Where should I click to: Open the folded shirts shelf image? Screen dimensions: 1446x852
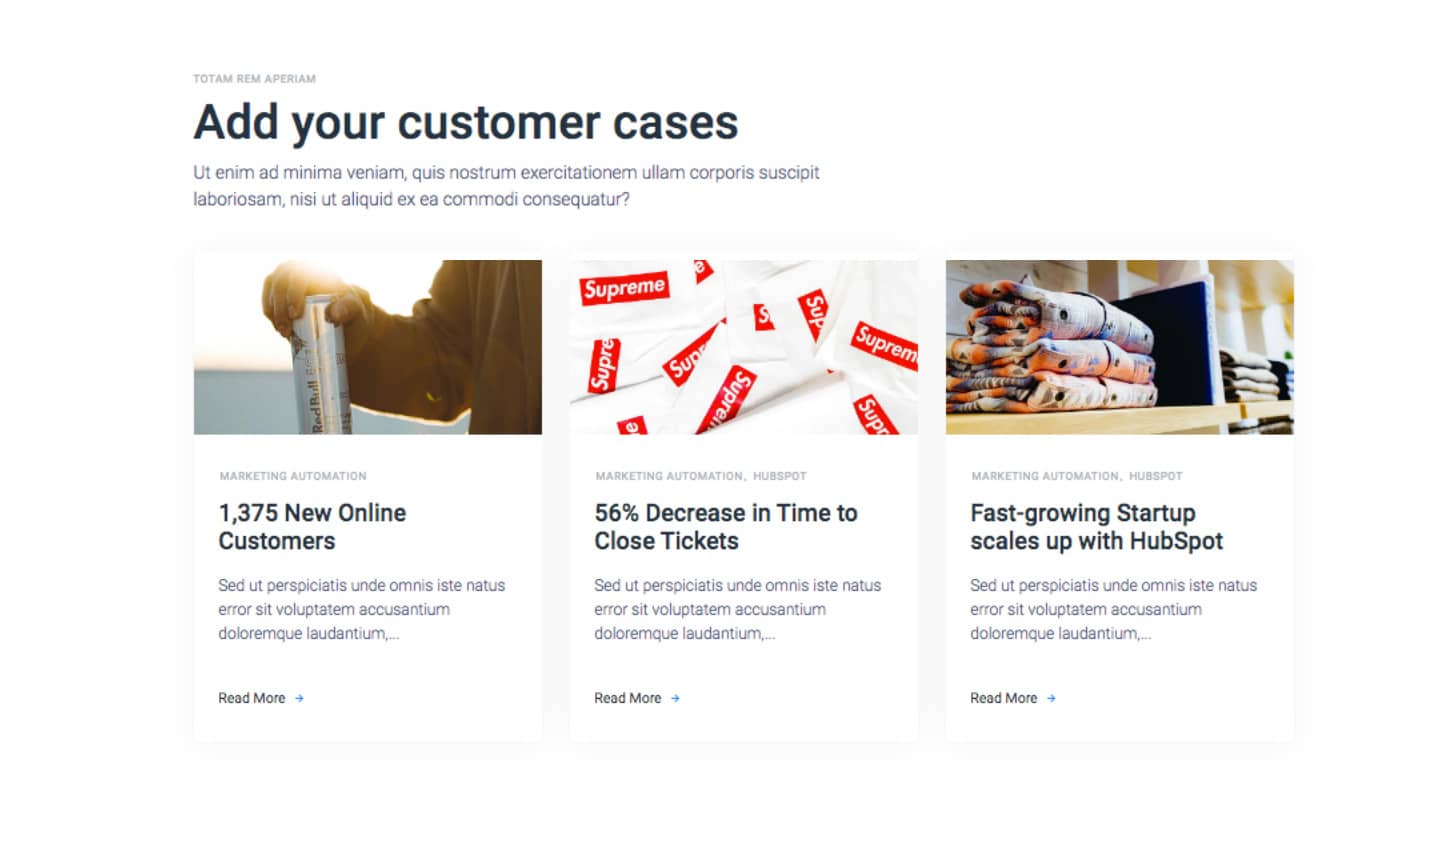[1120, 347]
